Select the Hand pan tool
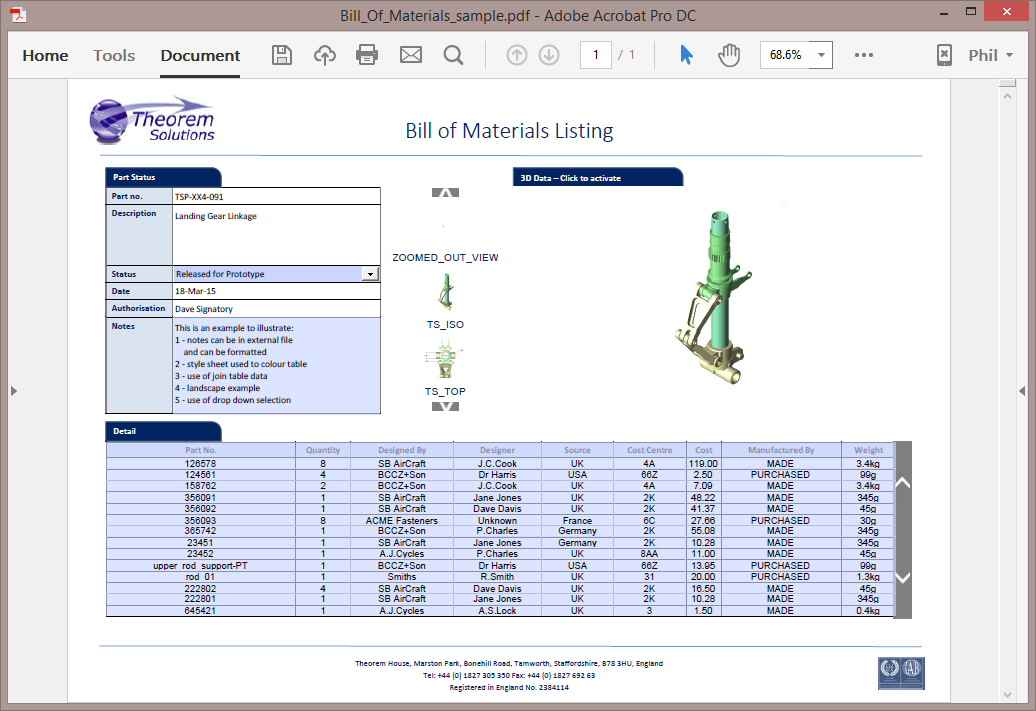This screenshot has width=1036, height=711. (x=729, y=55)
